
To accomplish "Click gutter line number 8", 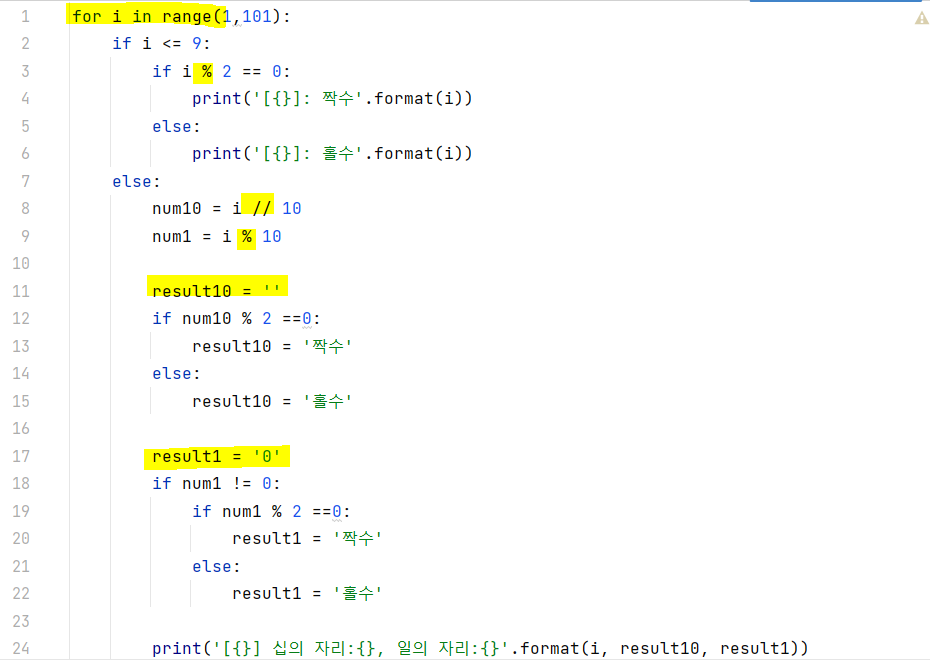I will (25, 209).
